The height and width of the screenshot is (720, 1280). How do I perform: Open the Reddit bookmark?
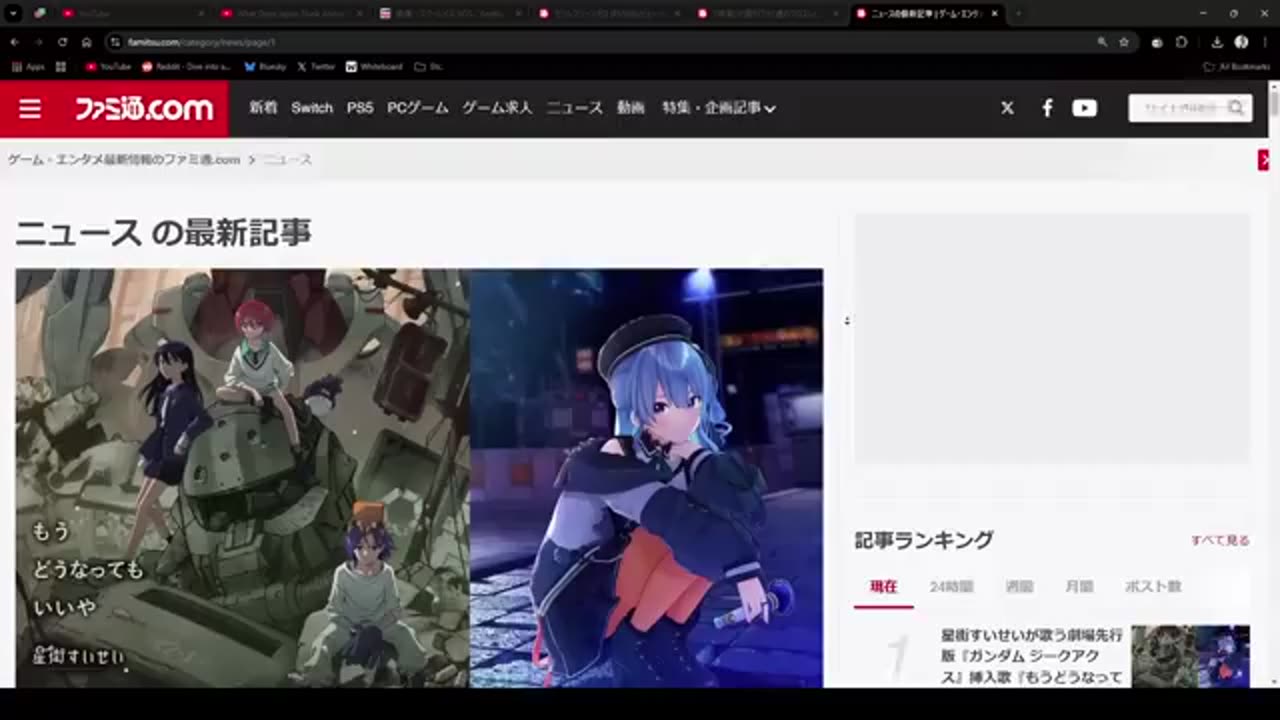click(187, 67)
